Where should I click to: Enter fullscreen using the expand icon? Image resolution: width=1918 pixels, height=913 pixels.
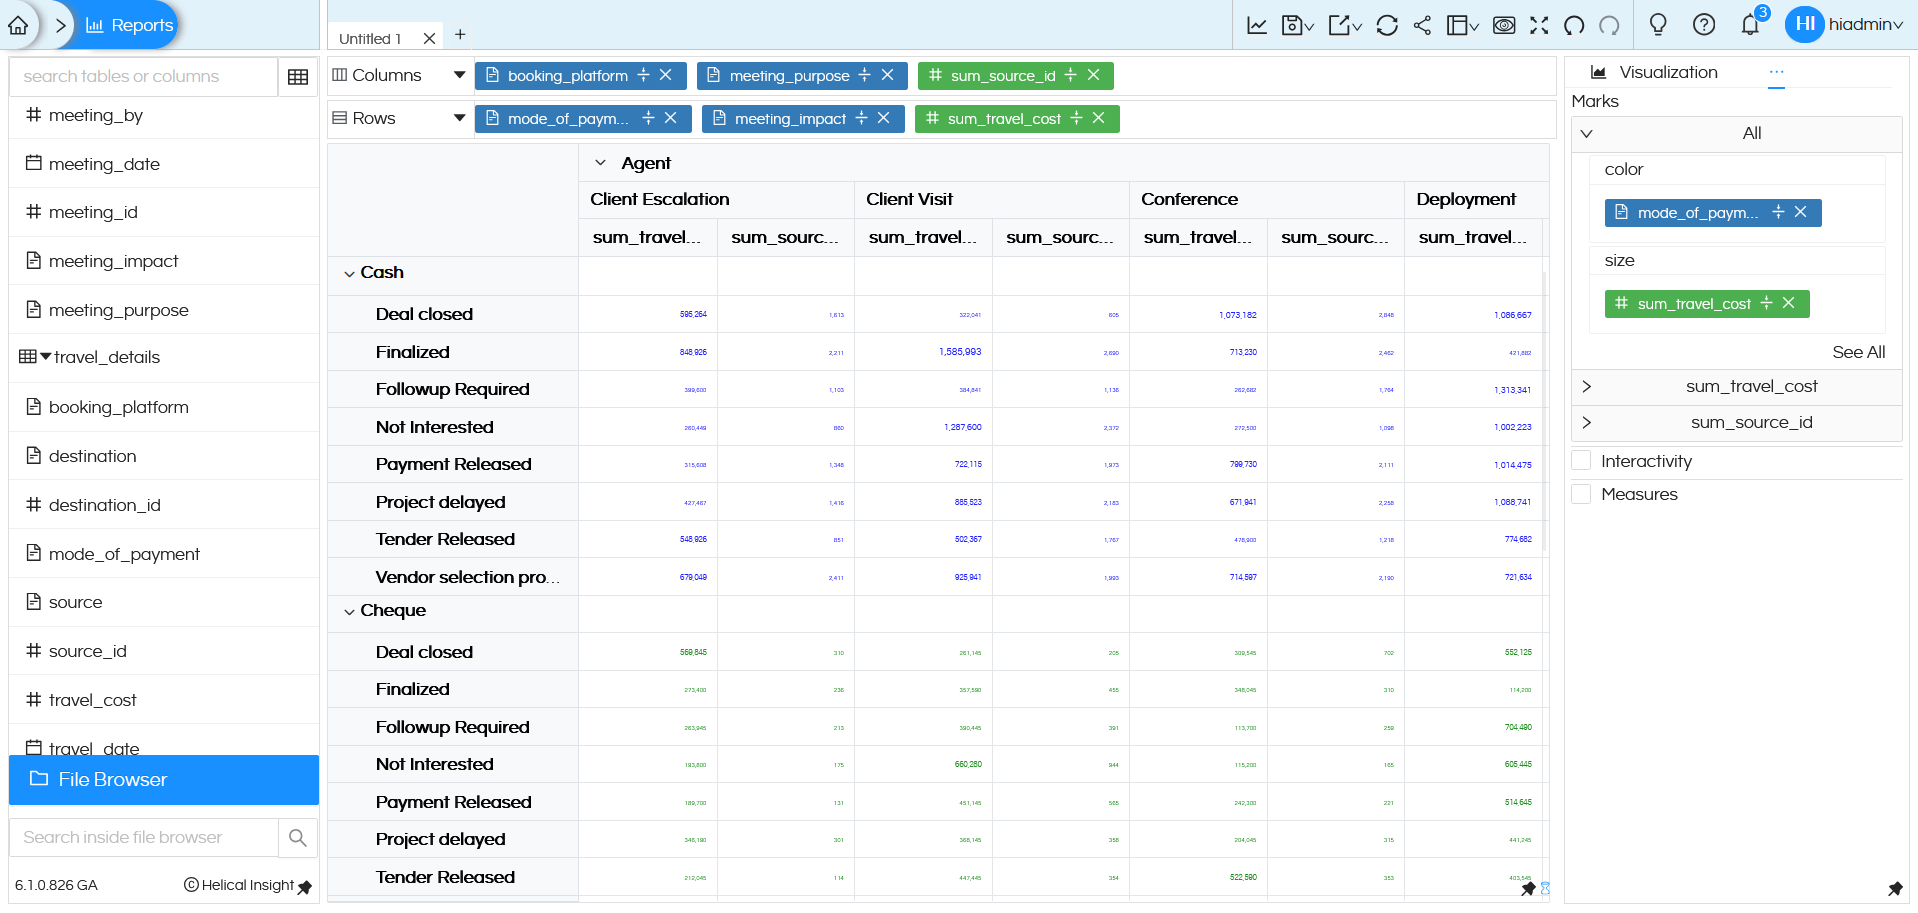1539,25
